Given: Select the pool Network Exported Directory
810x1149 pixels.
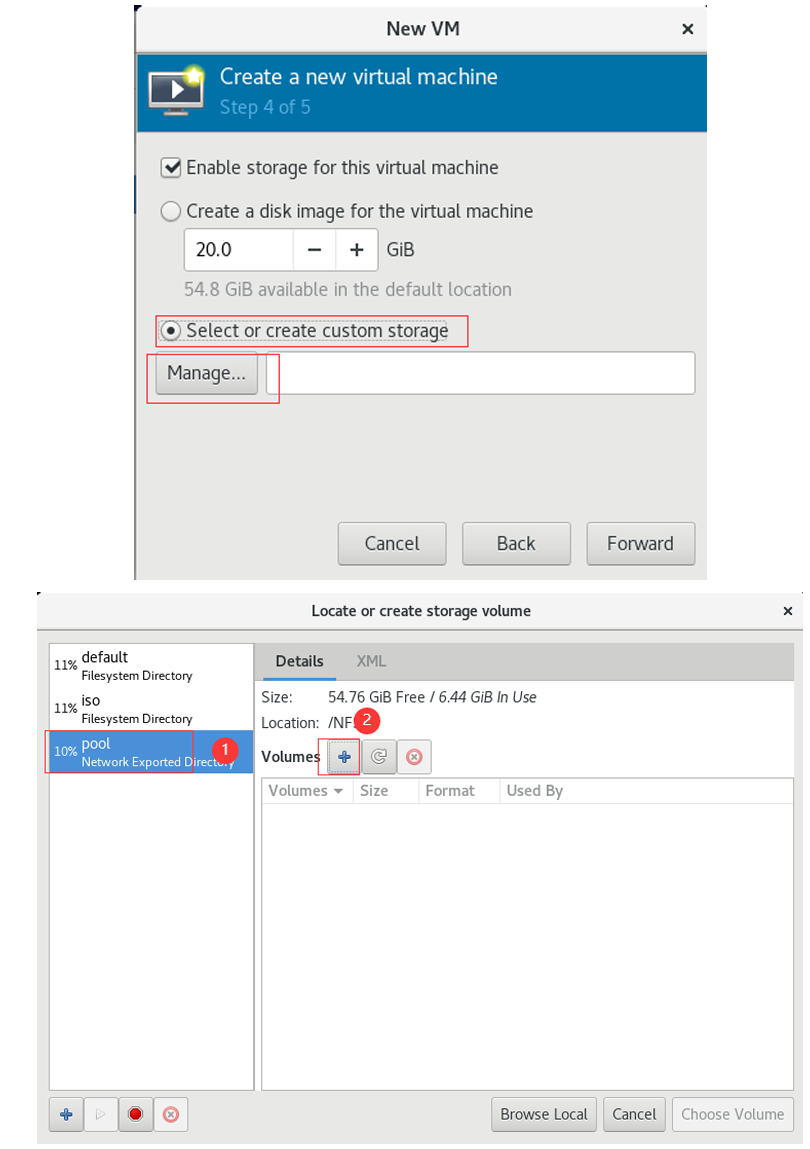Looking at the screenshot, I should (151, 752).
